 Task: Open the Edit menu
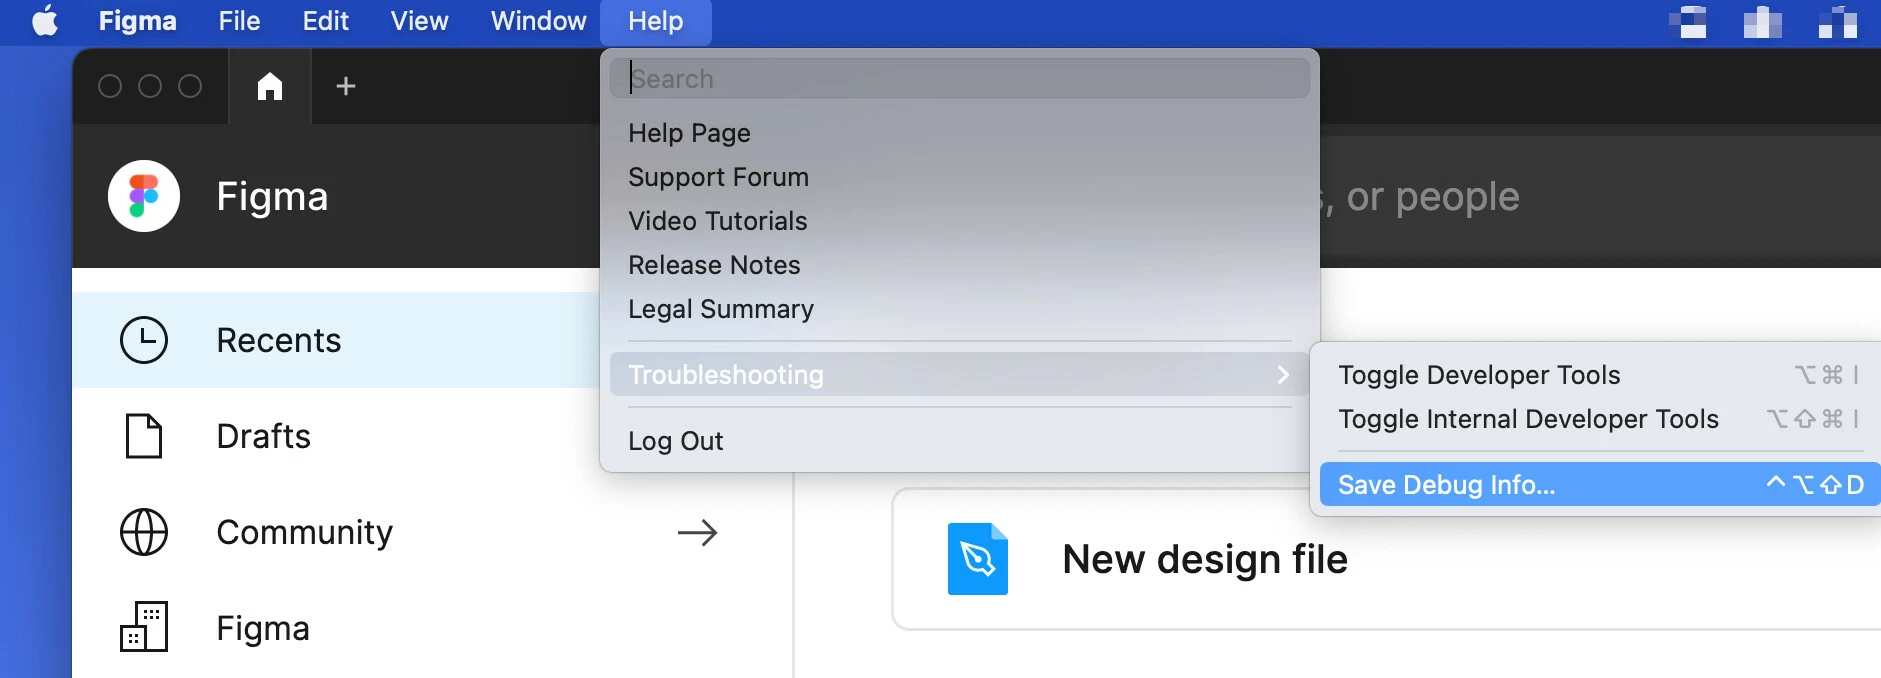click(325, 21)
